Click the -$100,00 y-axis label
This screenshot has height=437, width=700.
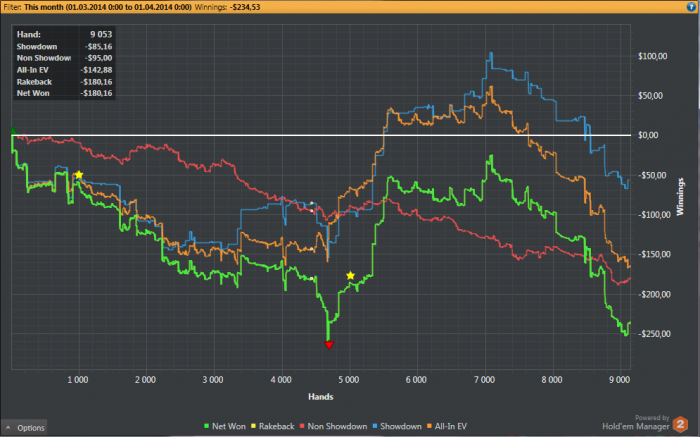654,215
